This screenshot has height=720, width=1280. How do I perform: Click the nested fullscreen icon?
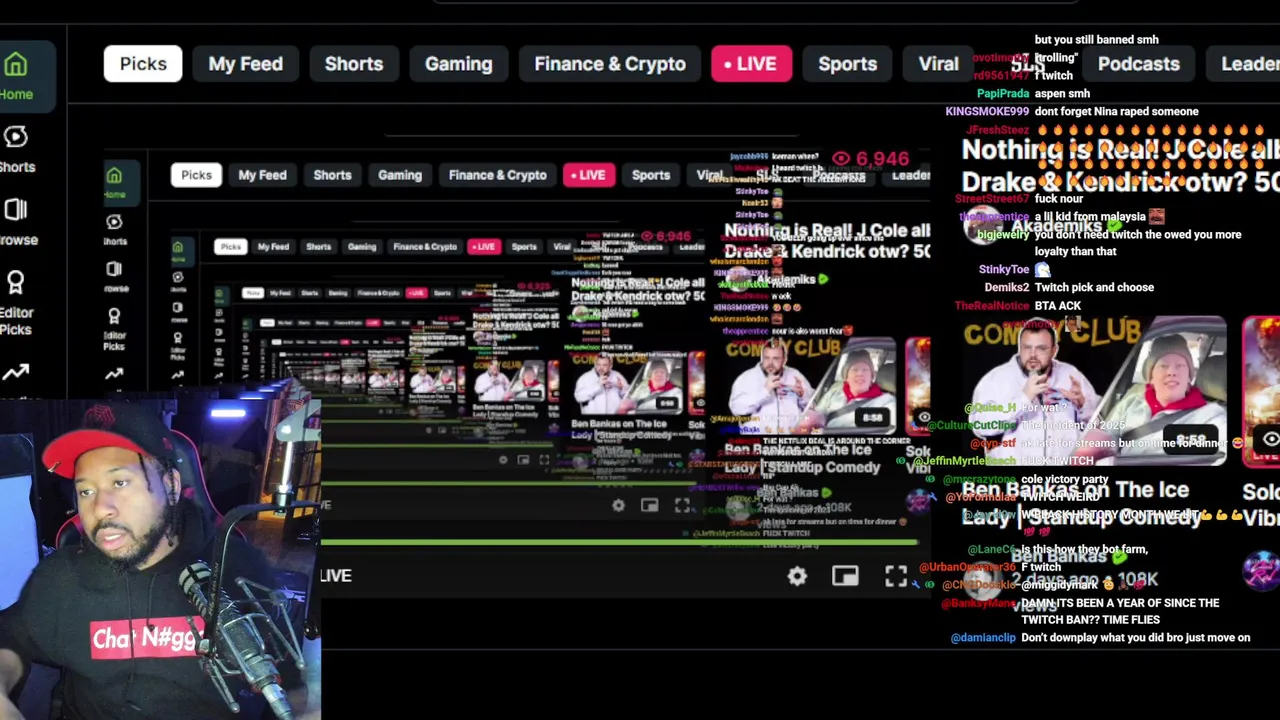click(682, 506)
